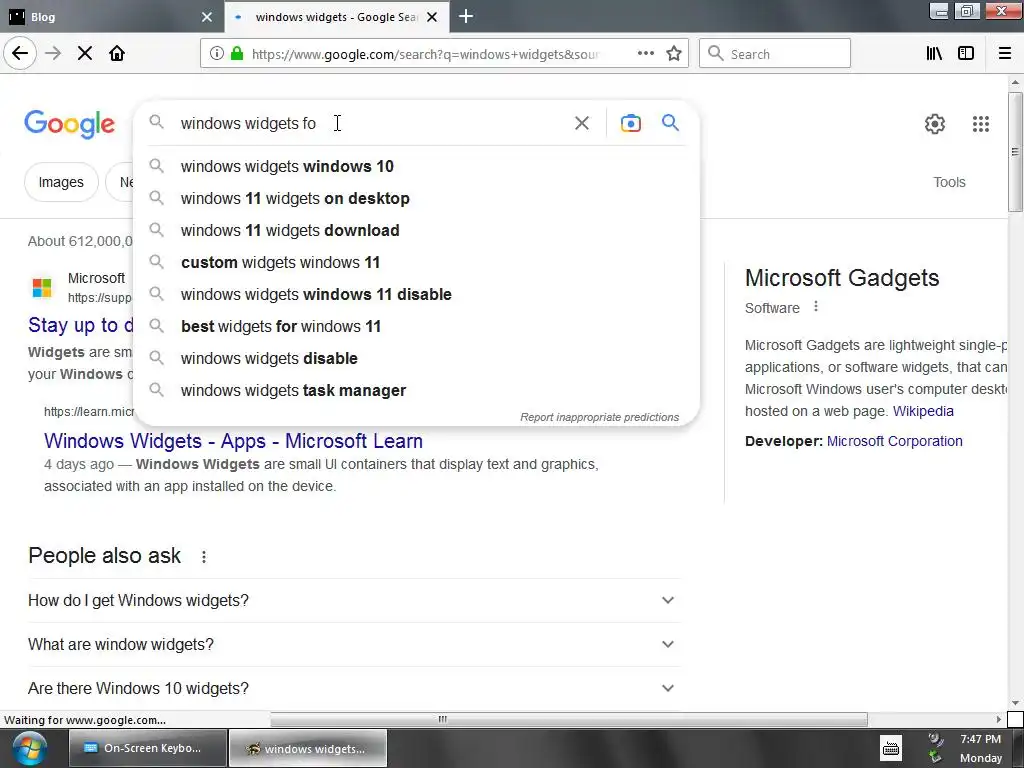Choose suggestion custom widgets windows 11
The width and height of the screenshot is (1024, 768).
click(x=416, y=263)
